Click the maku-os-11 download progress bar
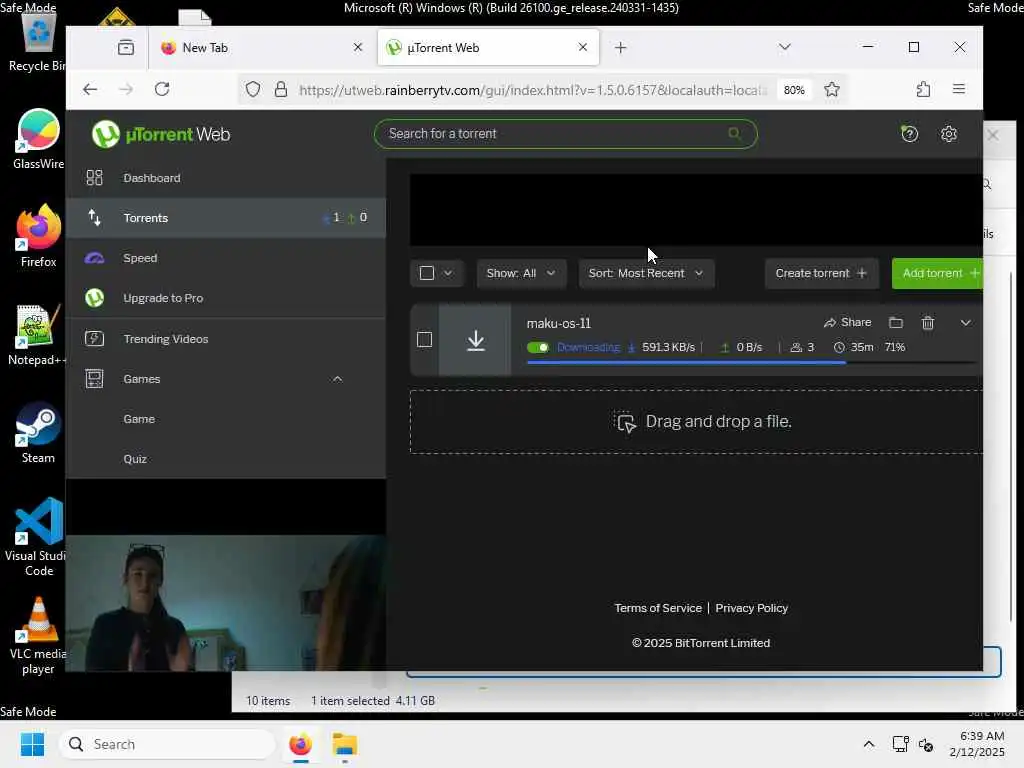 tap(752, 362)
